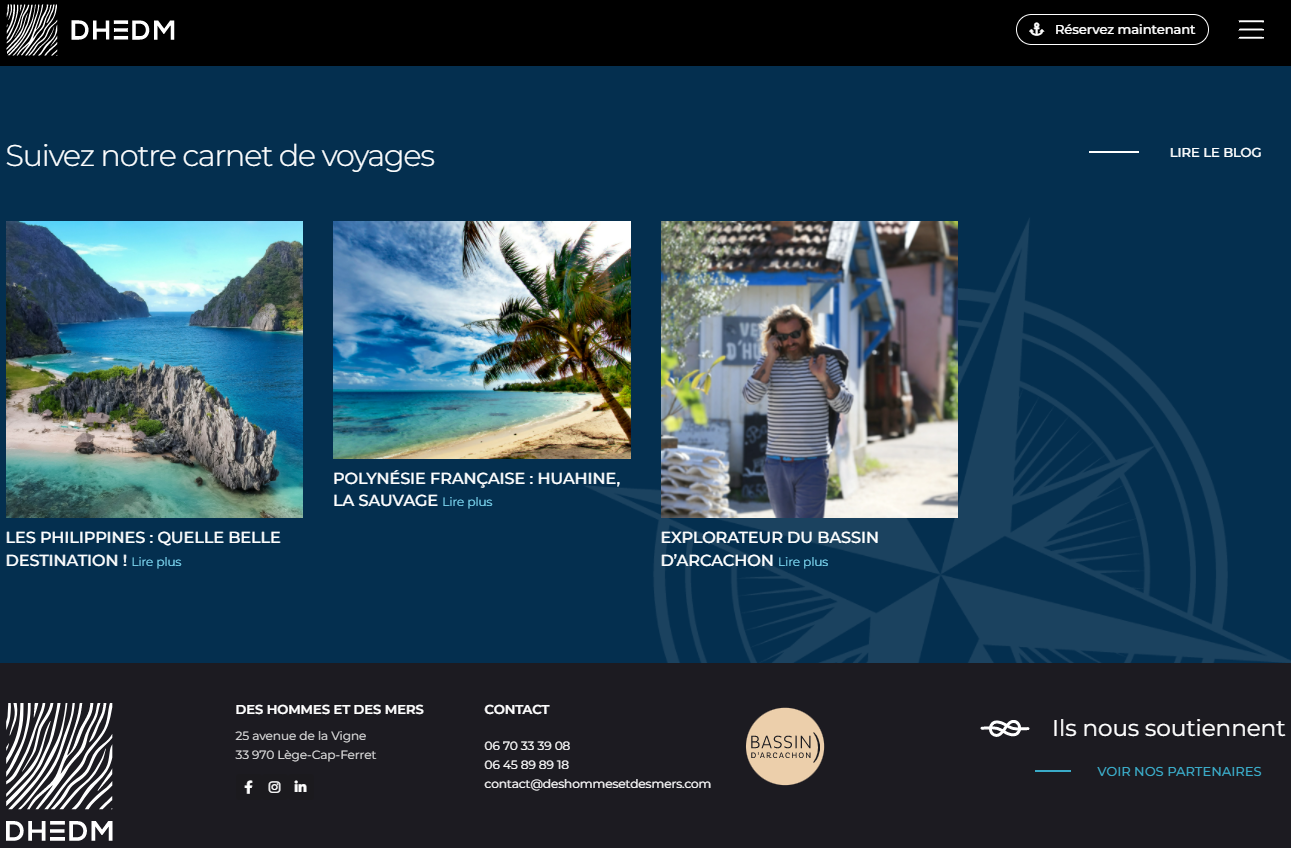Click the DHEDM logo in header
Screen dimensions: 1291x848
(91, 30)
